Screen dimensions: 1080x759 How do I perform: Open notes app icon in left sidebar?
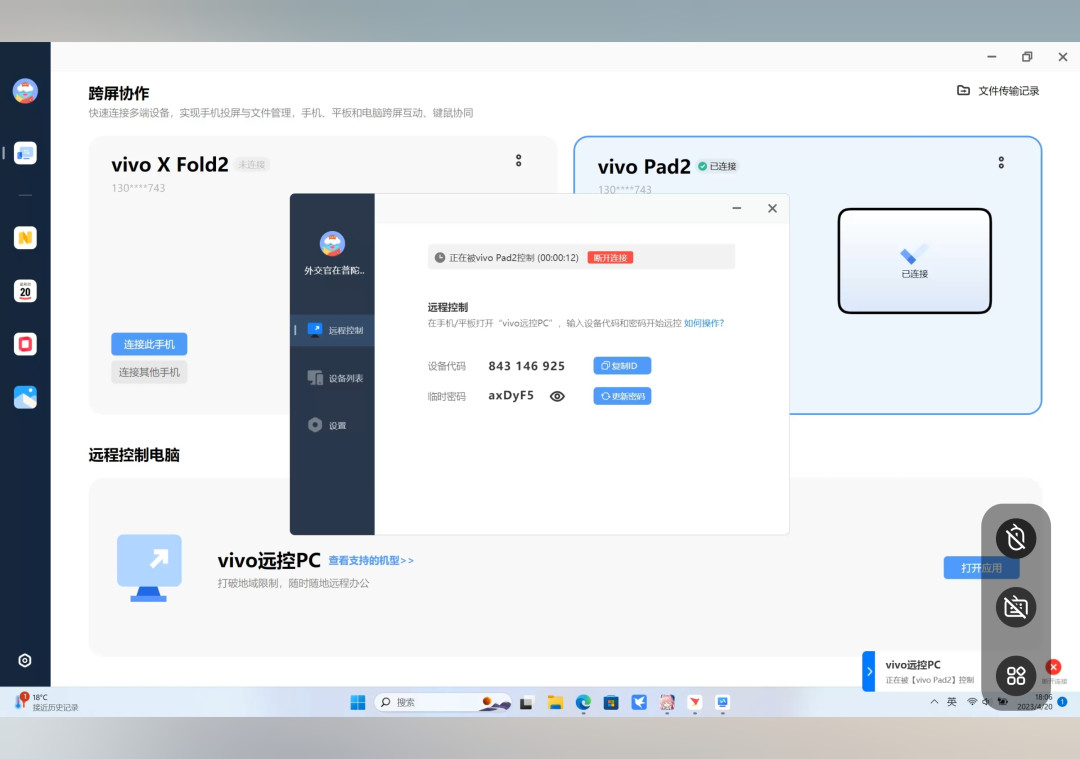[x=25, y=238]
